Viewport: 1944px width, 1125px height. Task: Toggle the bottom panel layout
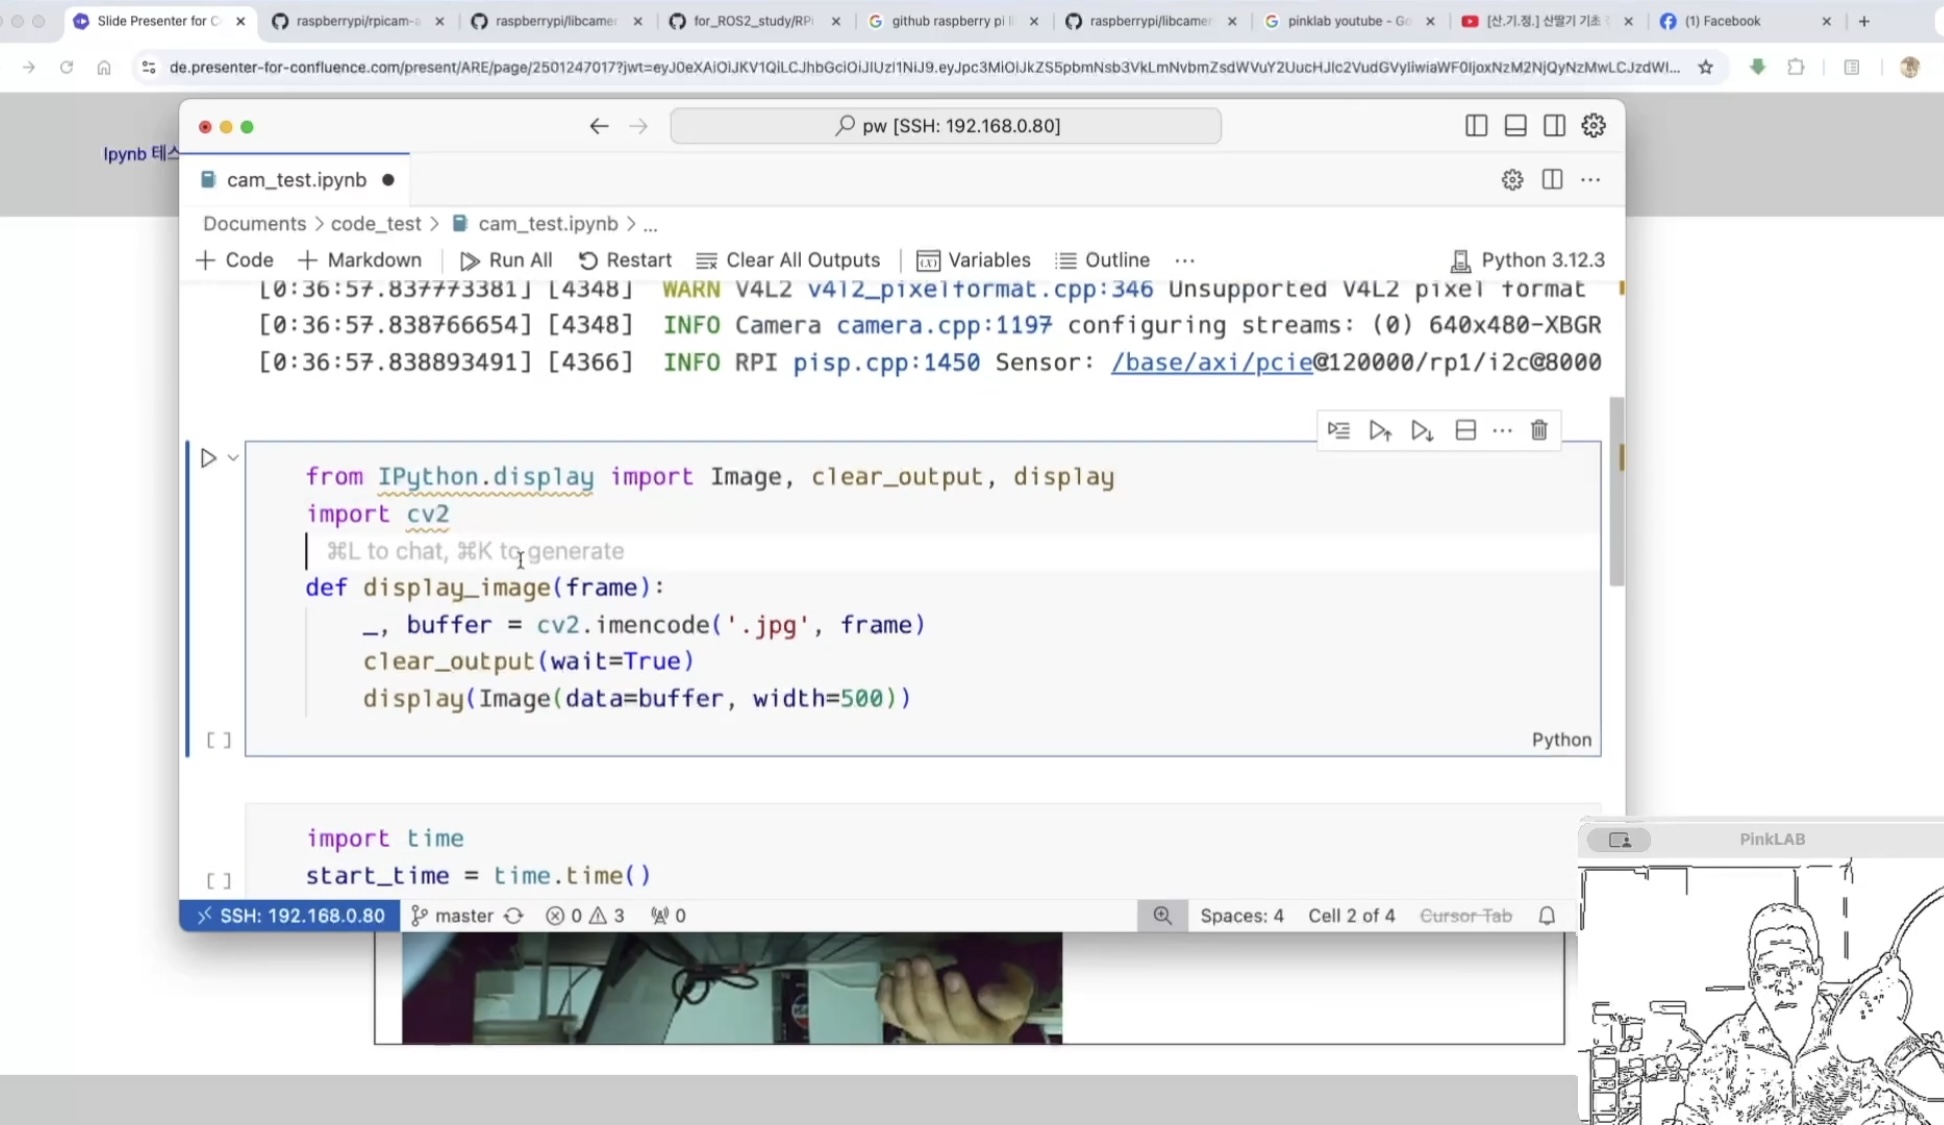(1515, 126)
